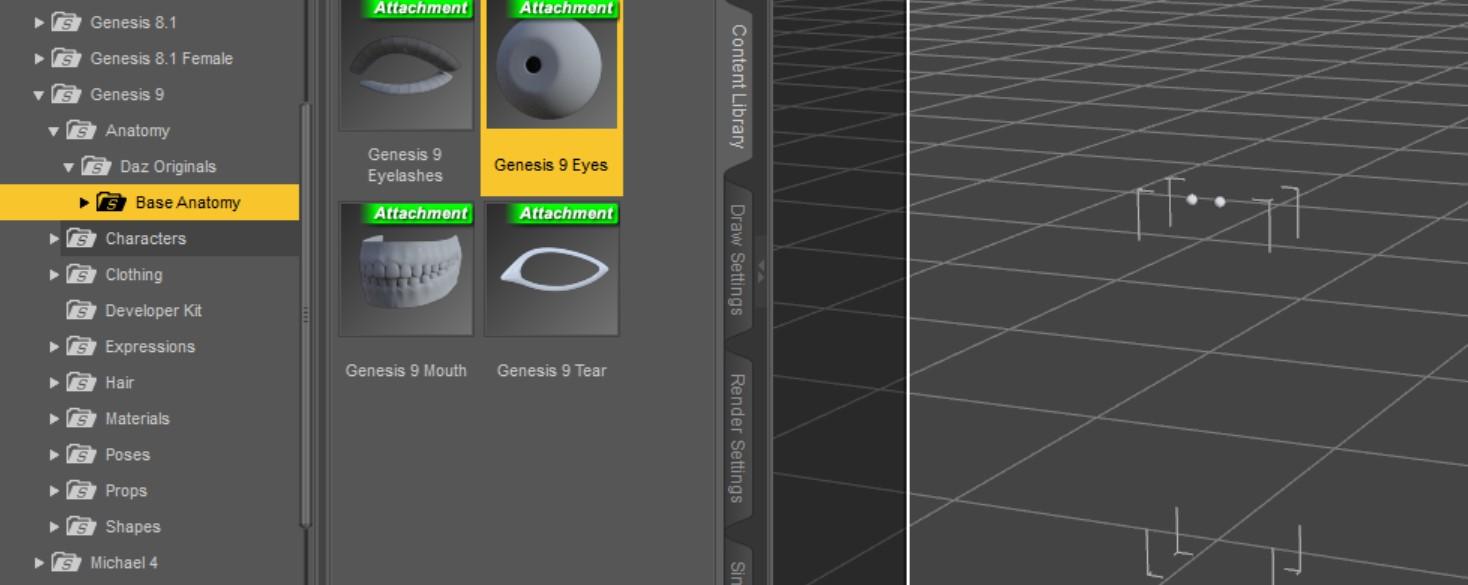Image resolution: width=1468 pixels, height=585 pixels.
Task: Select the Genesis 8.1 Female label
Action: [161, 58]
